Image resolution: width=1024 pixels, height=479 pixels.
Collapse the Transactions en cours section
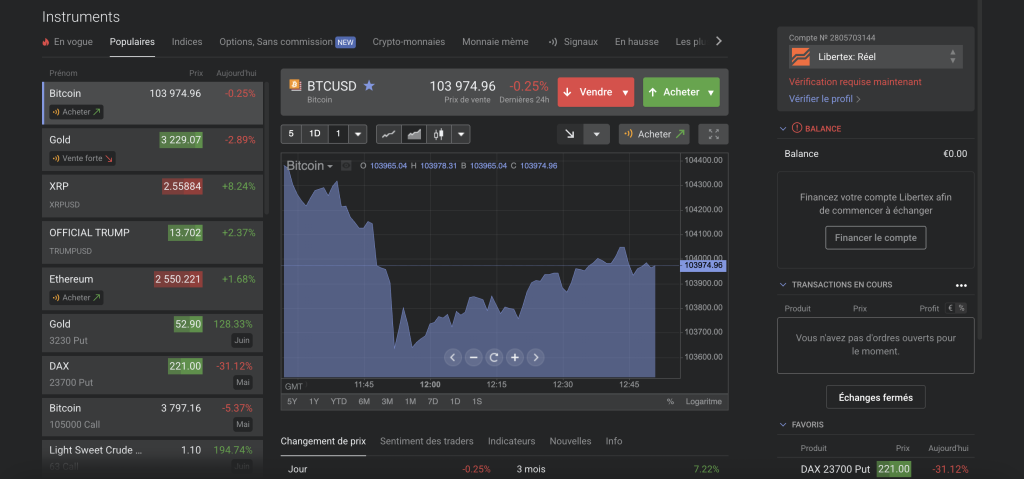(x=783, y=285)
